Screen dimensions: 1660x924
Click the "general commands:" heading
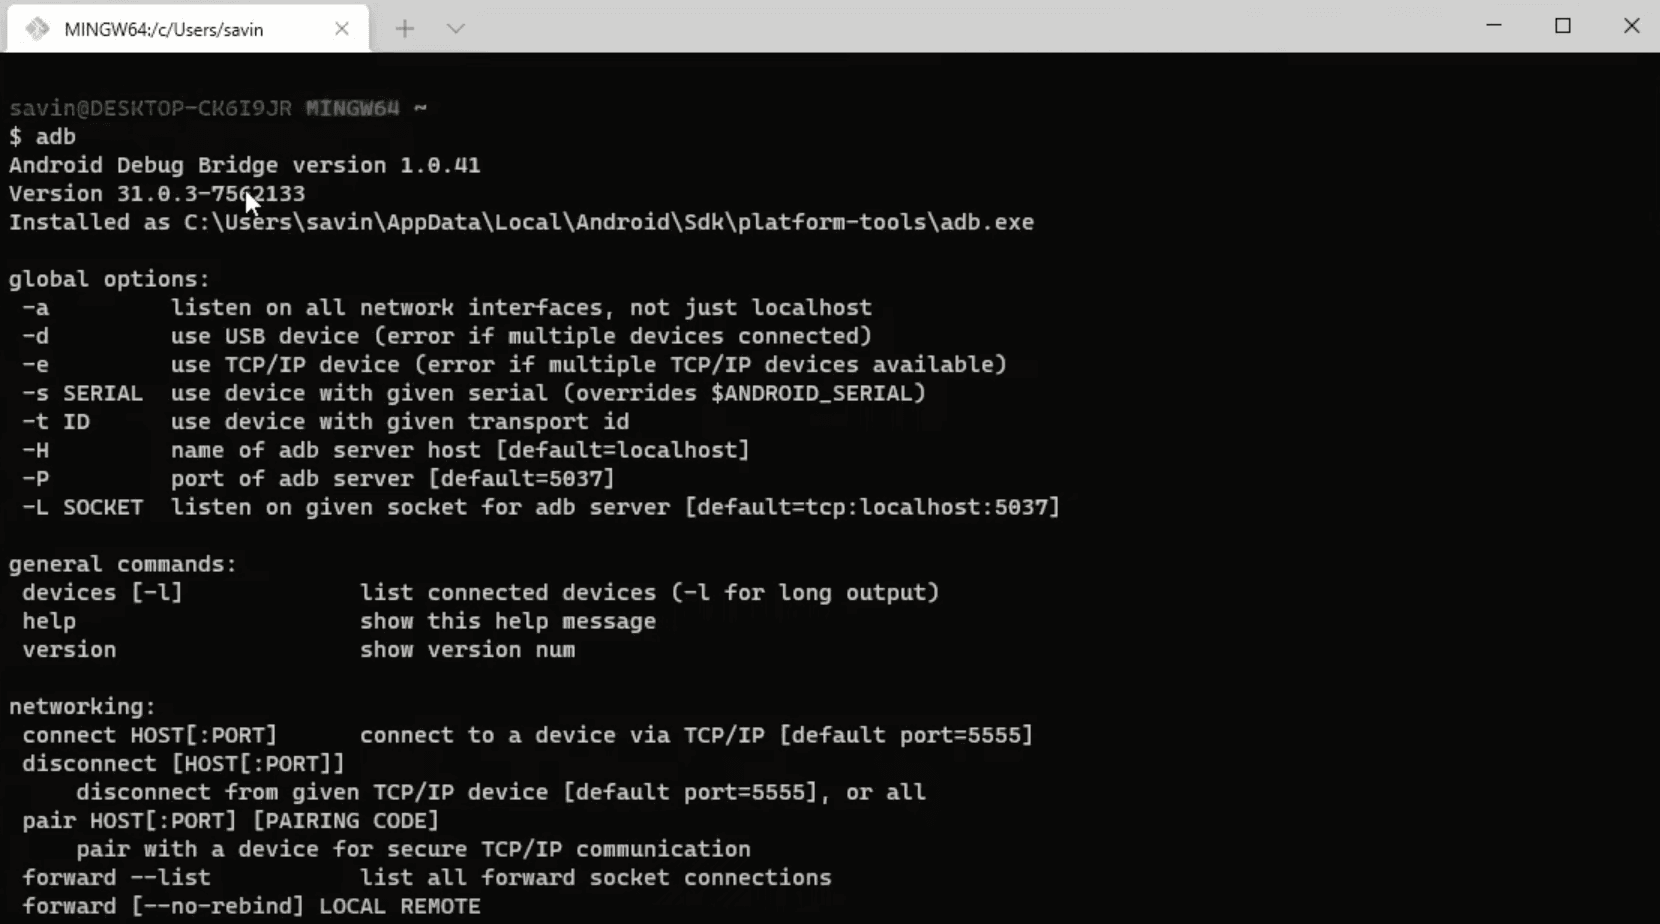pyautogui.click(x=121, y=563)
